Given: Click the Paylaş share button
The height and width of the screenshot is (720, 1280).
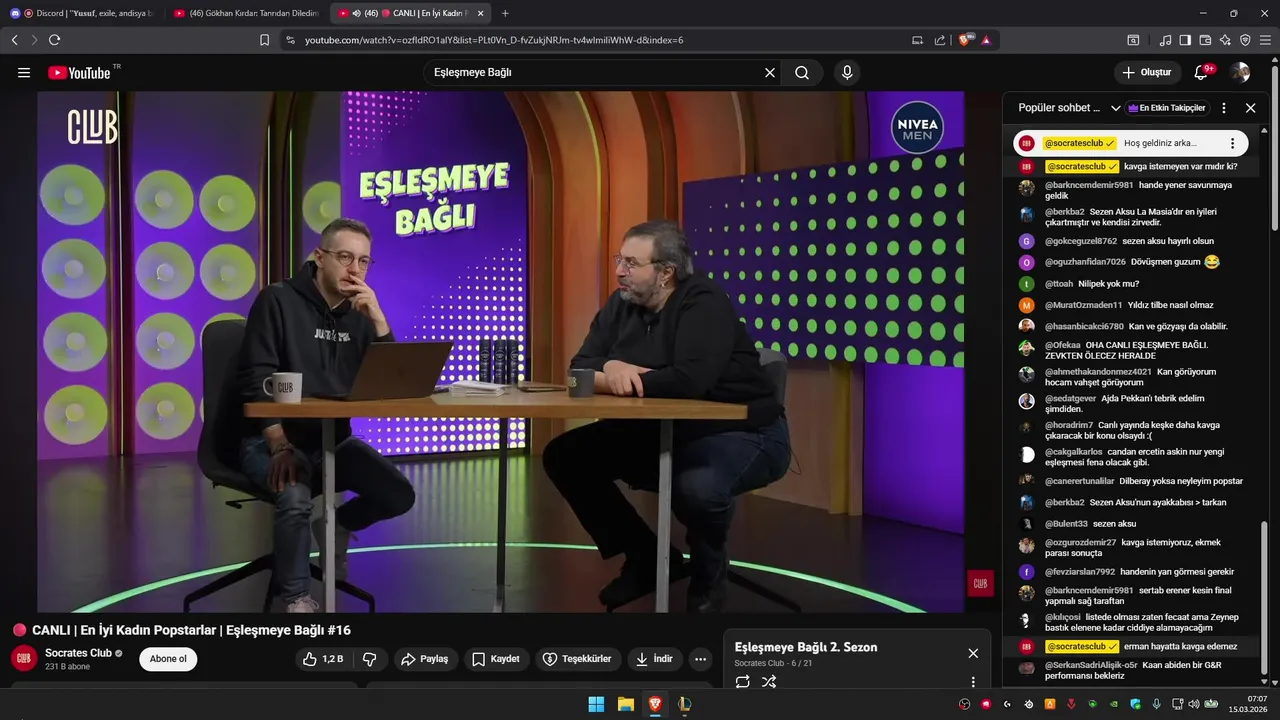Looking at the screenshot, I should [425, 659].
